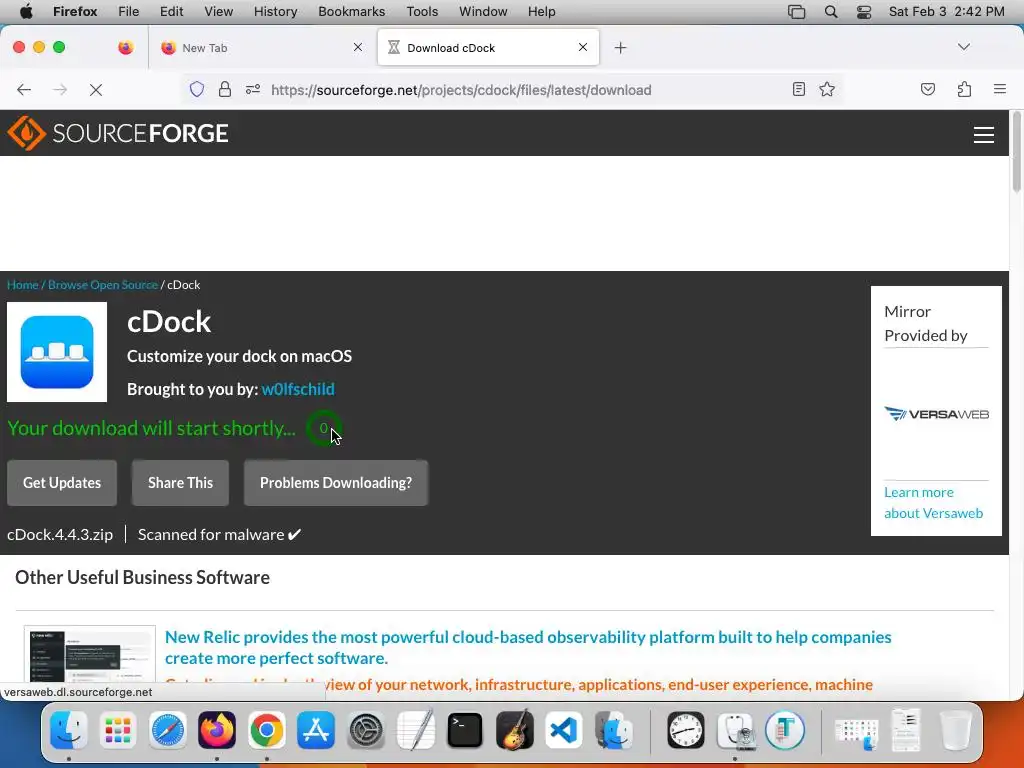Click the Share This button
1024x768 pixels.
(x=180, y=483)
